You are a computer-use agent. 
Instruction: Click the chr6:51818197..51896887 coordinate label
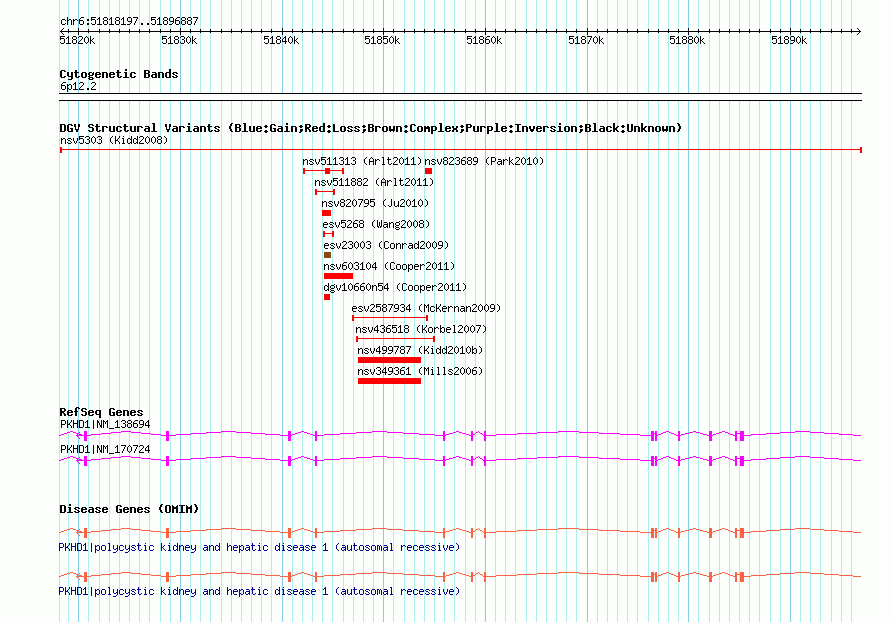tap(129, 22)
